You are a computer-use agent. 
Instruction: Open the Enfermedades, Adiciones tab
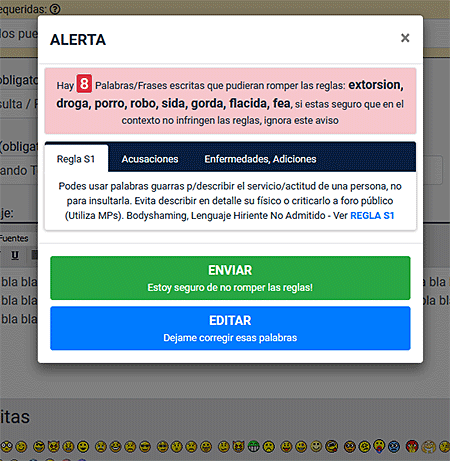point(260,159)
